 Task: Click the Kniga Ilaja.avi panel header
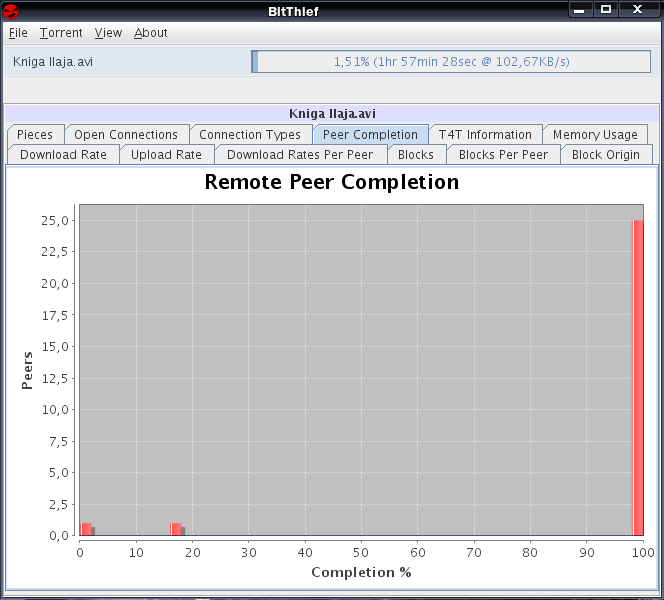(332, 113)
